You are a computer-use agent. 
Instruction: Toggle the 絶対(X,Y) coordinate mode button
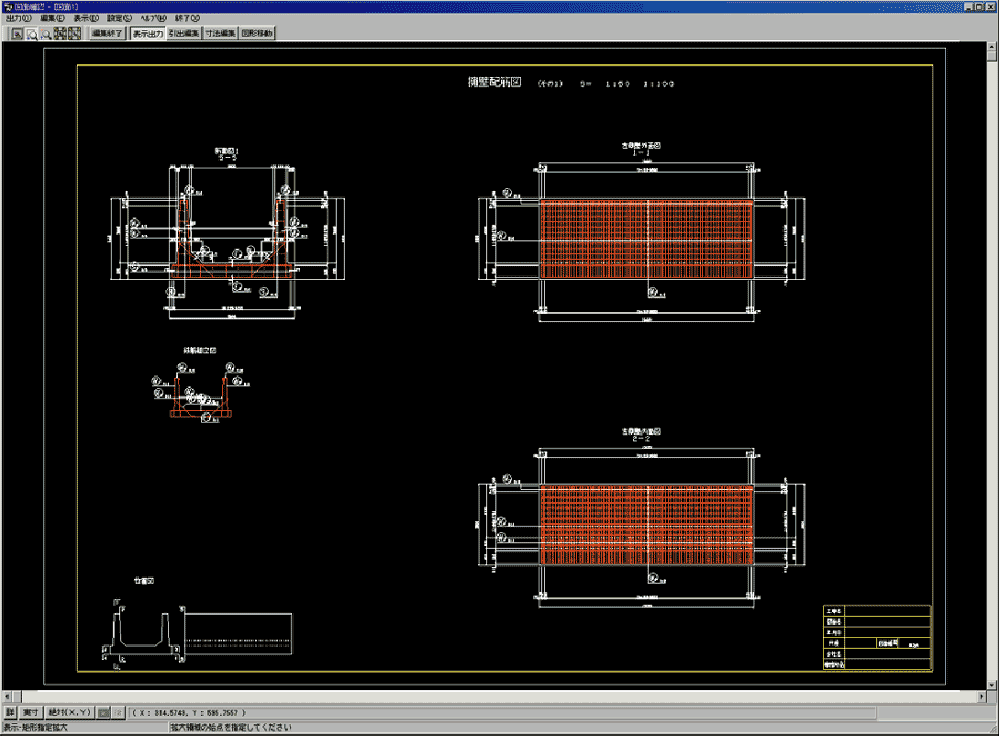tap(70, 713)
